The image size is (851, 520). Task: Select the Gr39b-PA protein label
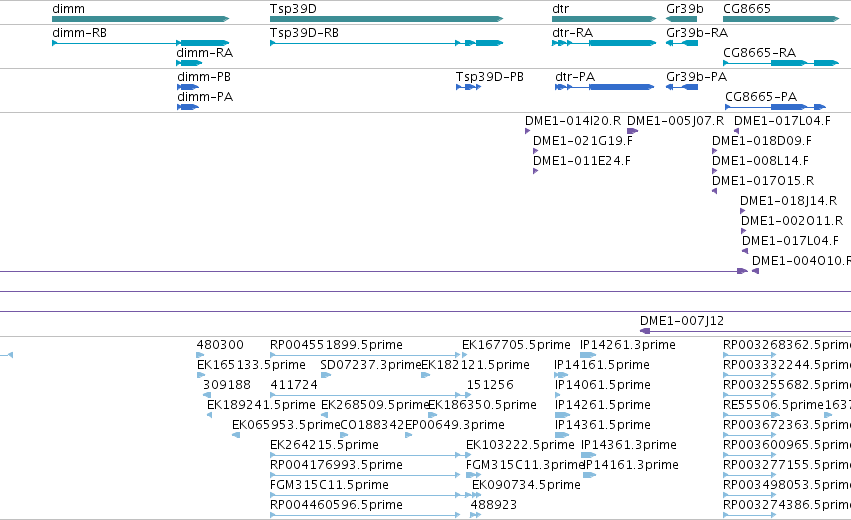coord(696,77)
